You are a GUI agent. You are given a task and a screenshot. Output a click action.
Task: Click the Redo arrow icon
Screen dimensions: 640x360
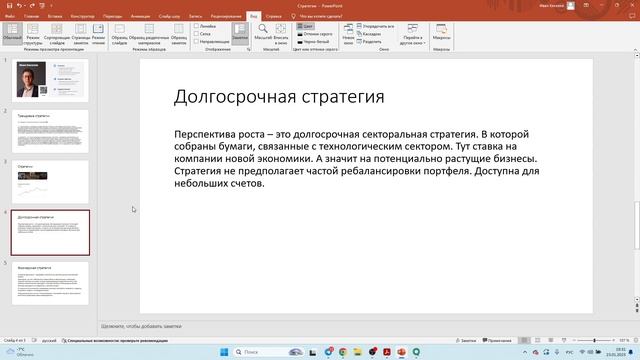pos(32,6)
